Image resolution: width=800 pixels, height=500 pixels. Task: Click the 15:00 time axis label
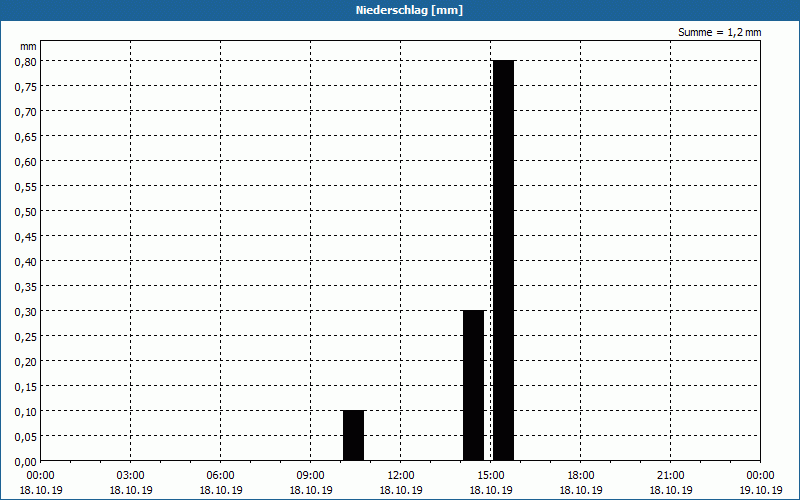click(491, 476)
